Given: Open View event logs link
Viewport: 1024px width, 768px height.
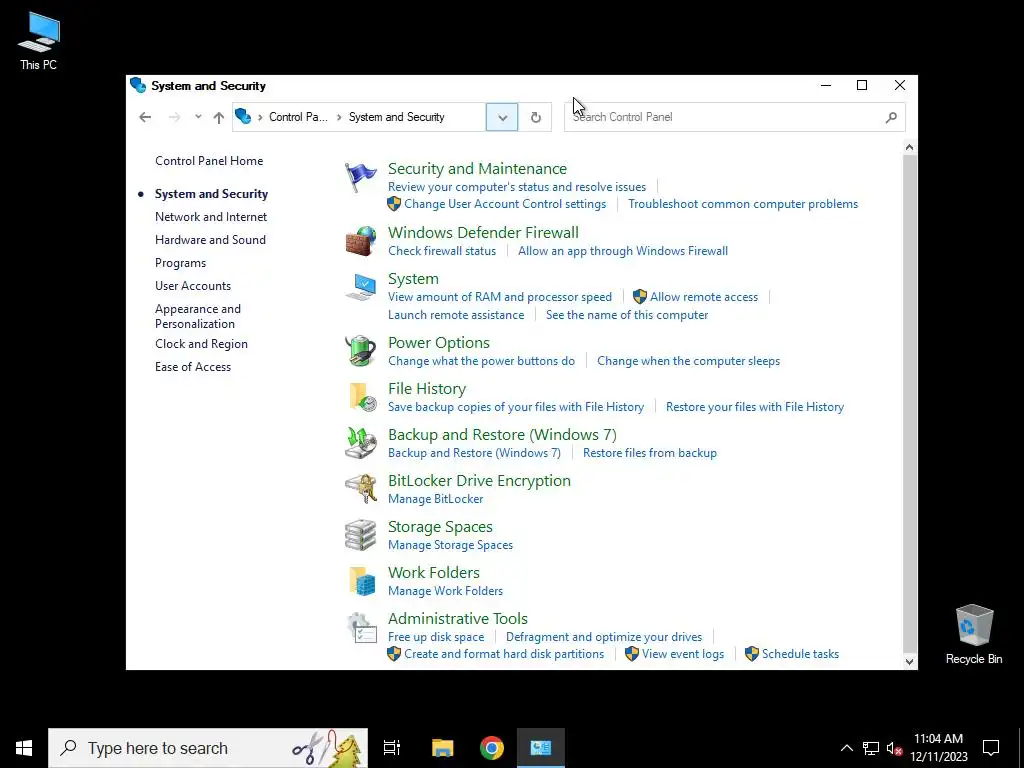Looking at the screenshot, I should [682, 654].
